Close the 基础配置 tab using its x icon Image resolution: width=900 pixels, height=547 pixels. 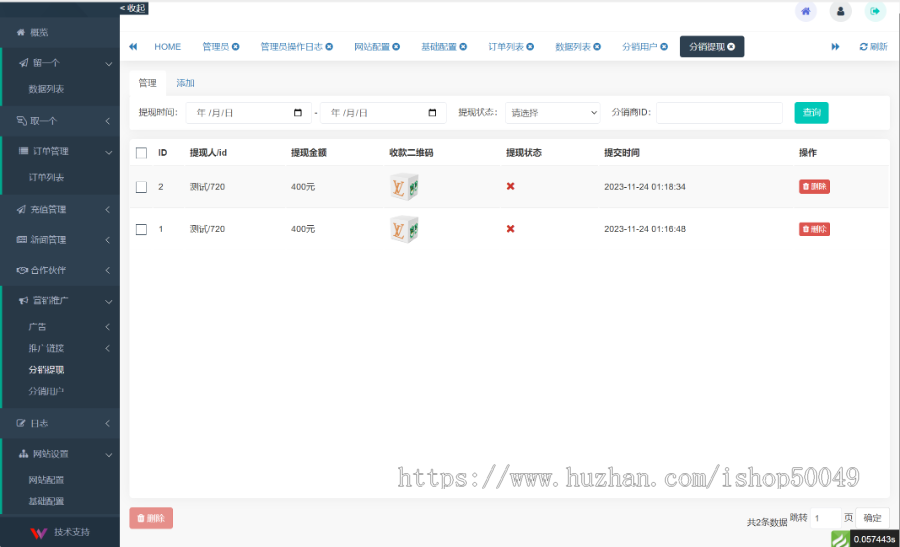click(x=463, y=46)
